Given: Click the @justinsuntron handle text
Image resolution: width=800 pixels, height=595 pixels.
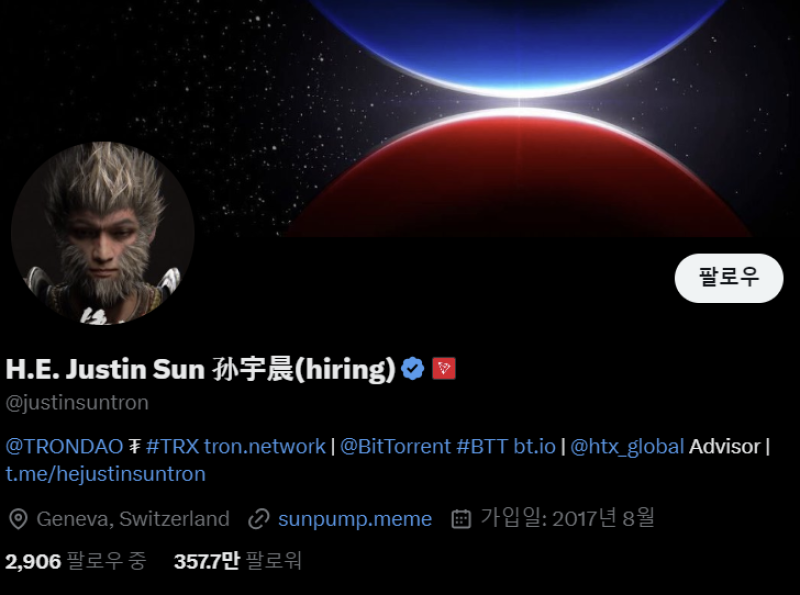Looking at the screenshot, I should click(77, 403).
